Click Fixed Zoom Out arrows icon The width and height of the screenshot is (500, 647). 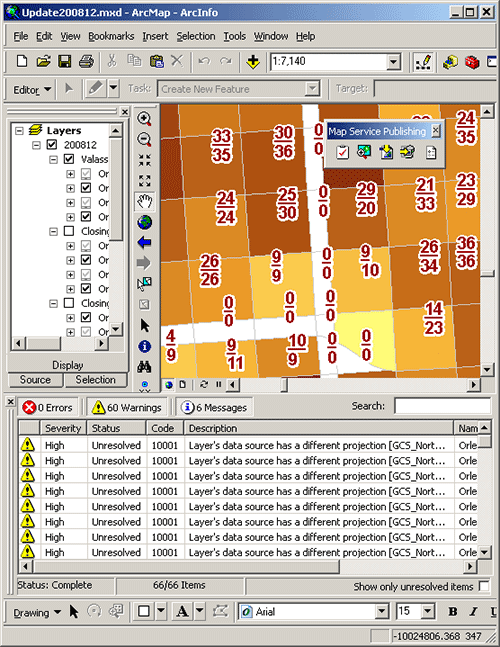click(x=144, y=181)
